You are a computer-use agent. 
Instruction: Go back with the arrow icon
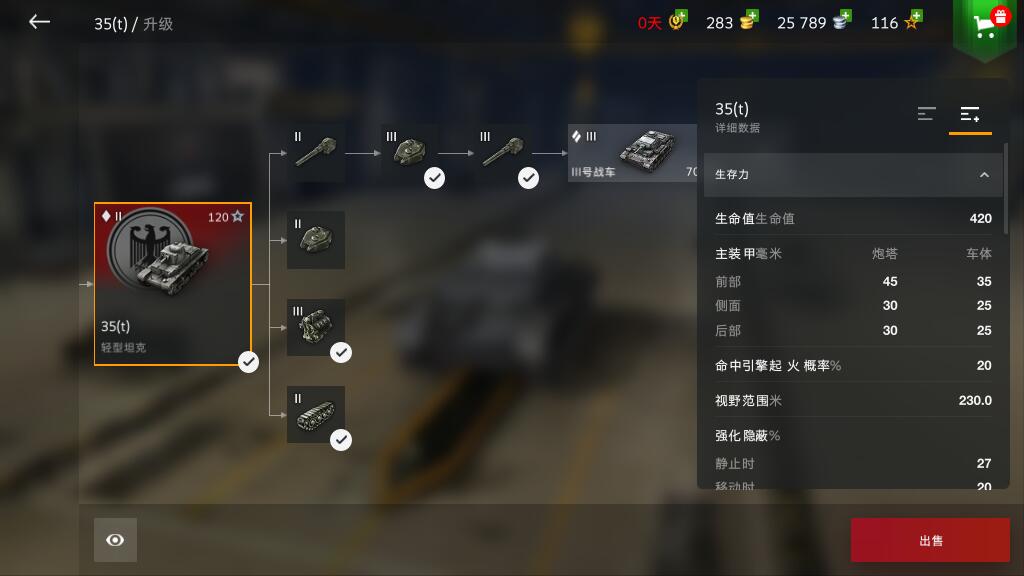40,22
